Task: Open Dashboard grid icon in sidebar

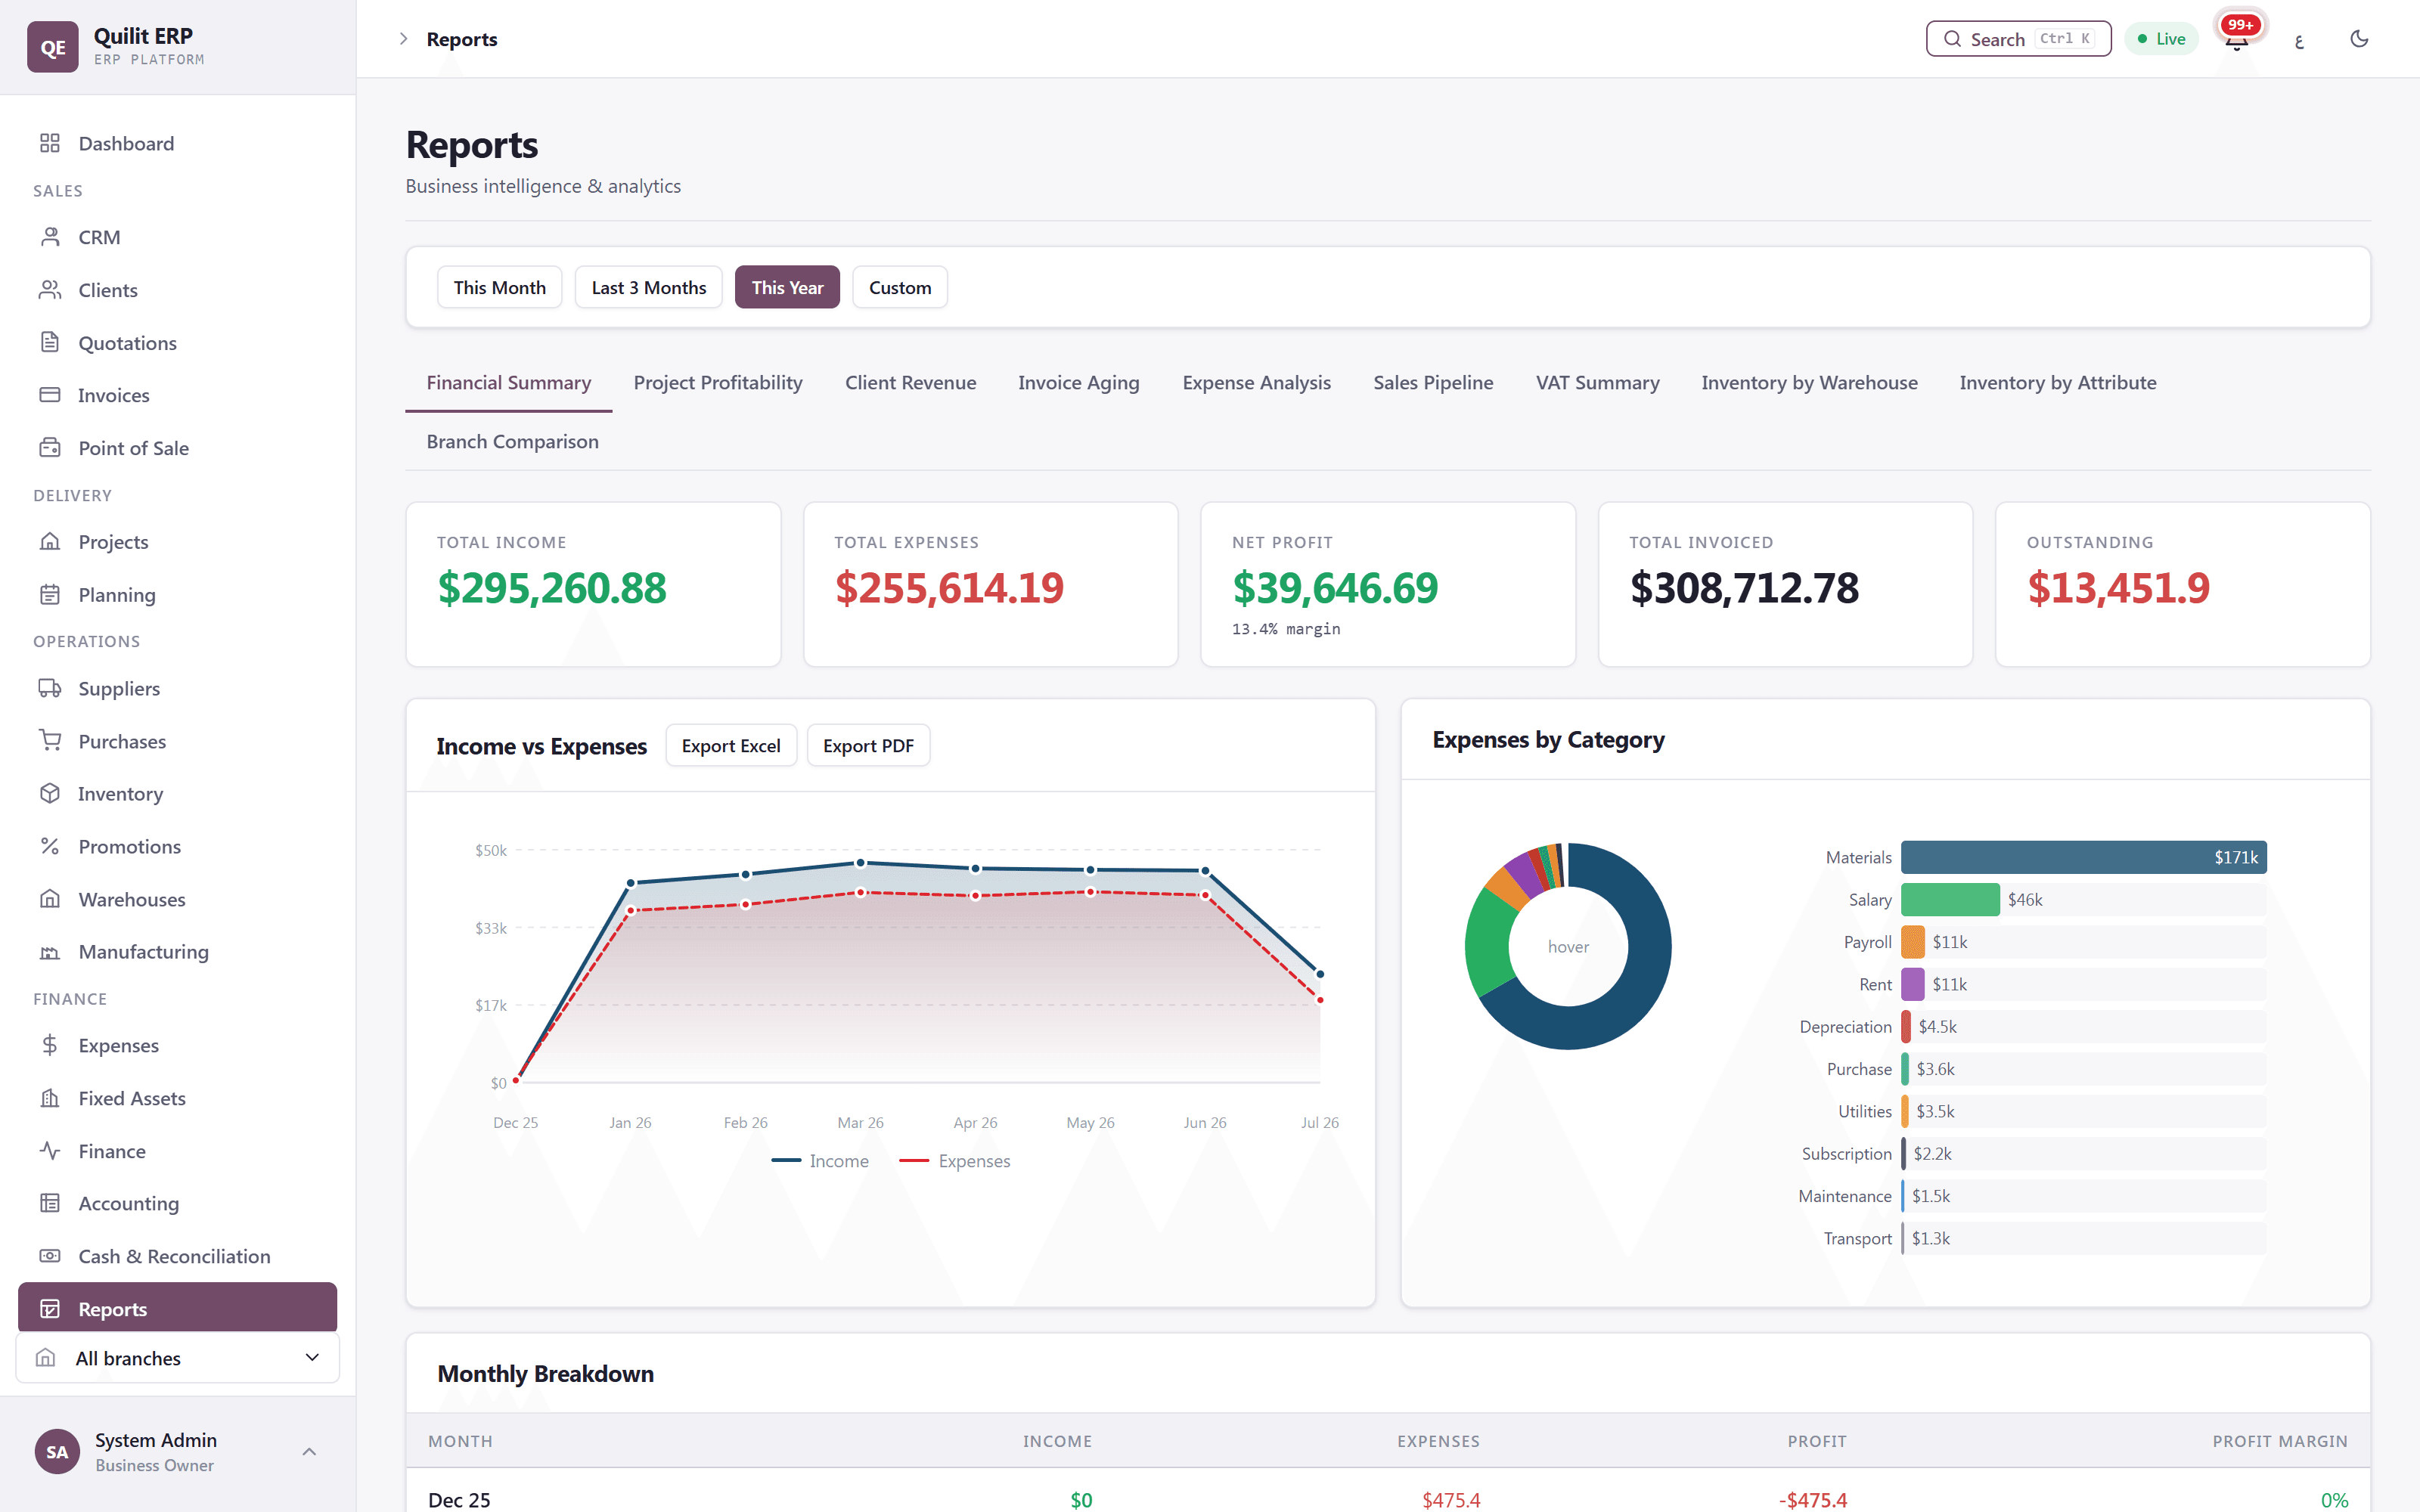Action: click(50, 143)
